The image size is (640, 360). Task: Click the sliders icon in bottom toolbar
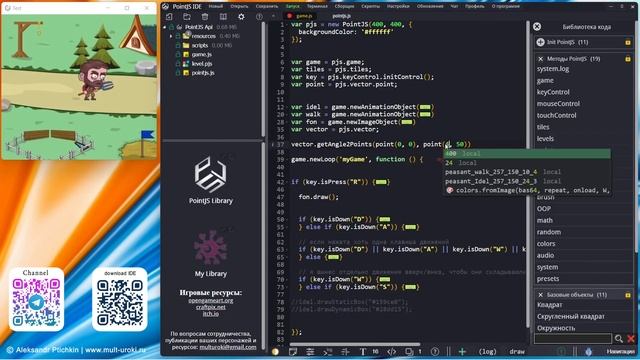point(310,351)
